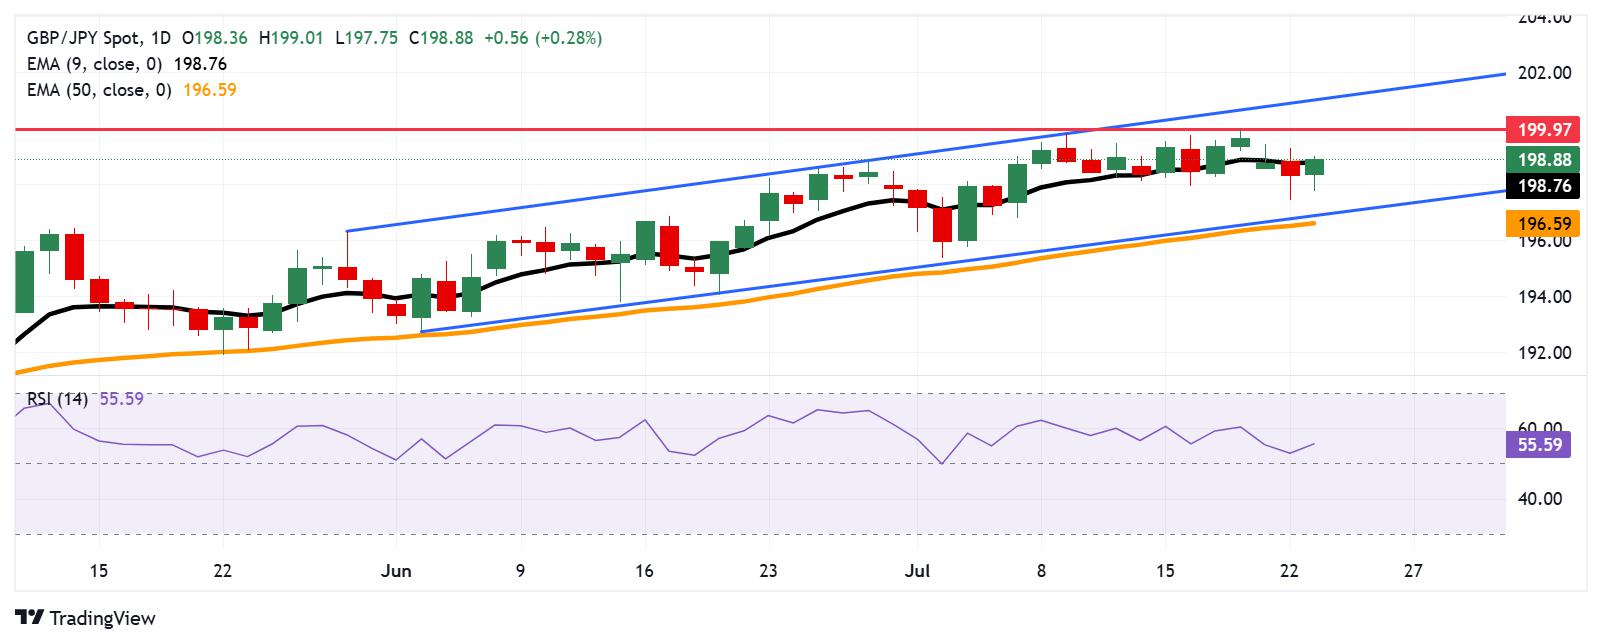Click the EMA (9, close, 0) legend
The image size is (1602, 644).
coord(95,64)
